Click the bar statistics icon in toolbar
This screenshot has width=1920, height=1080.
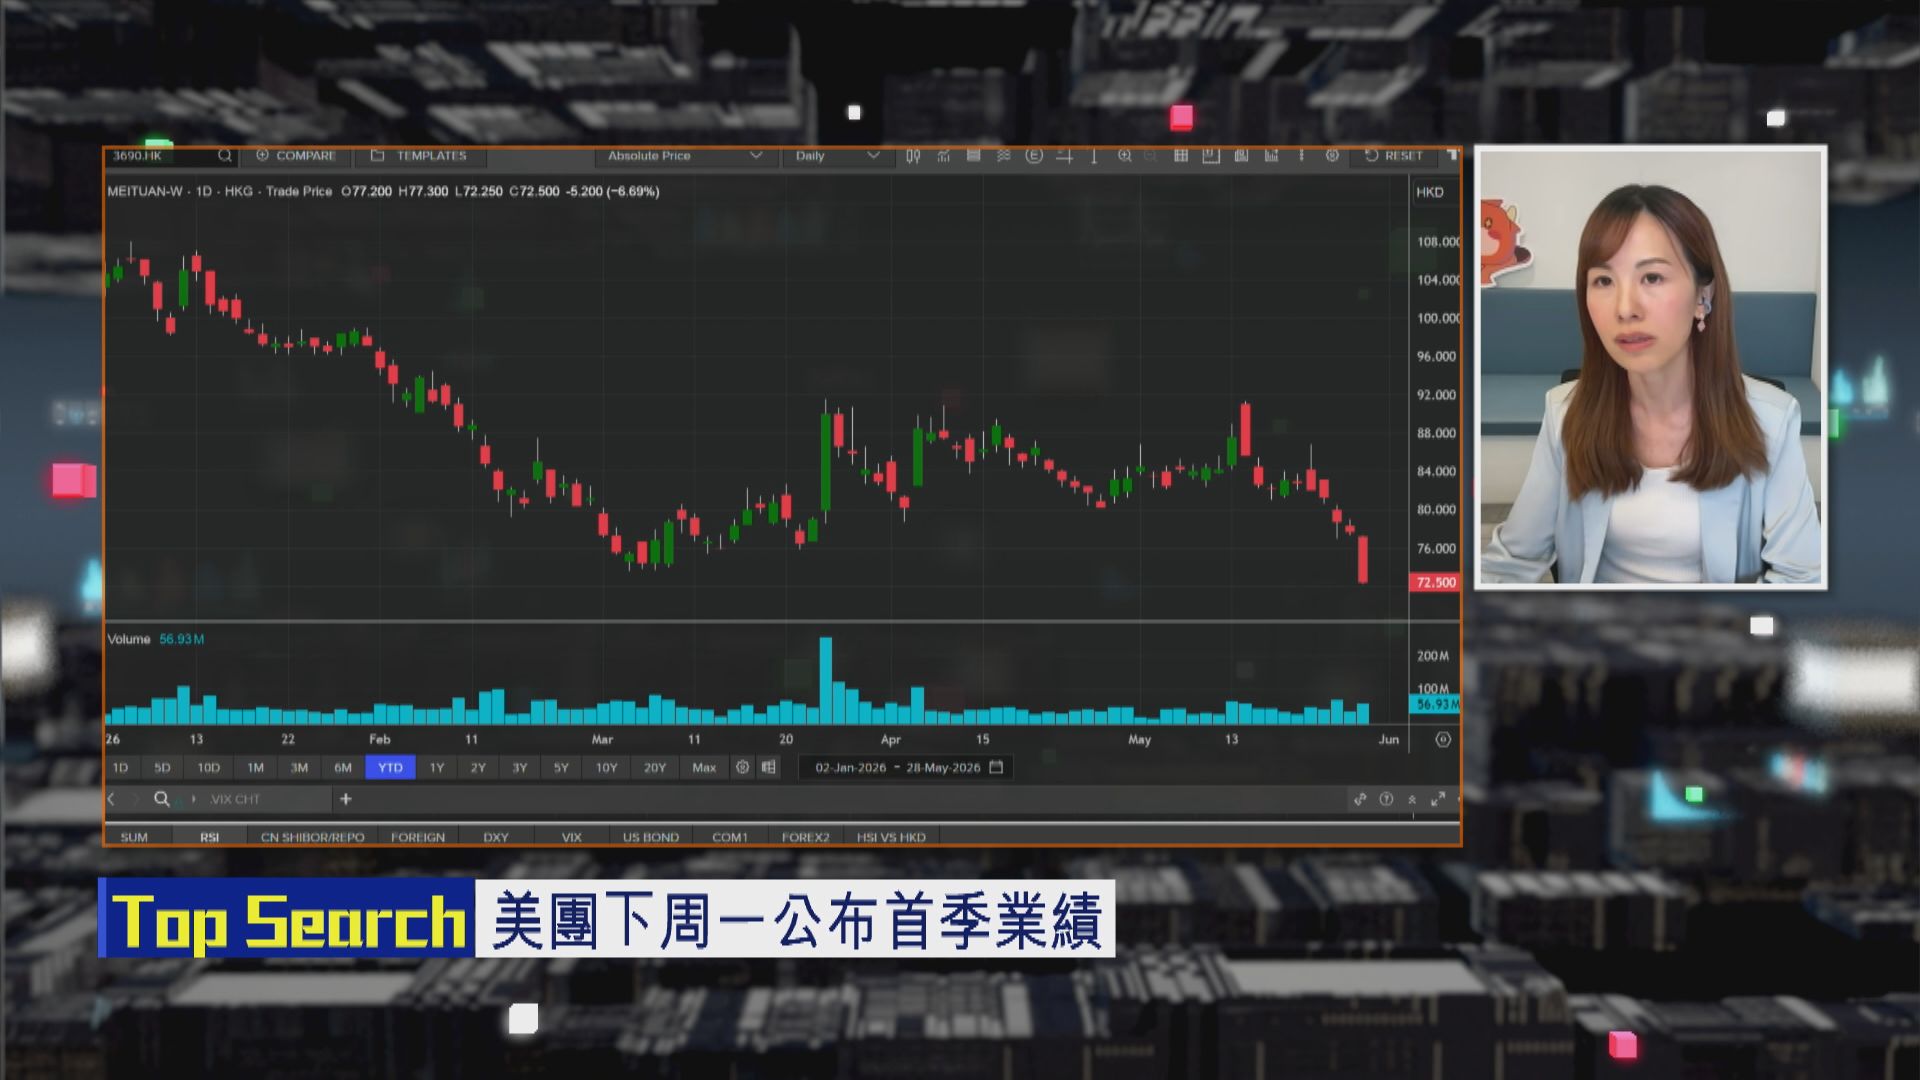(1271, 156)
